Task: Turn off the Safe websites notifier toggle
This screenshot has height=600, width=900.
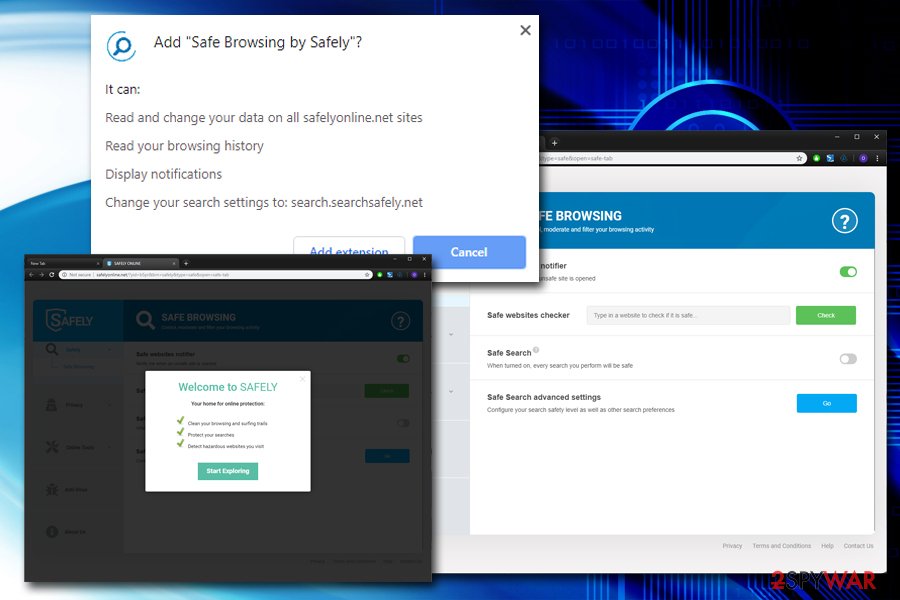Action: pyautogui.click(x=848, y=272)
